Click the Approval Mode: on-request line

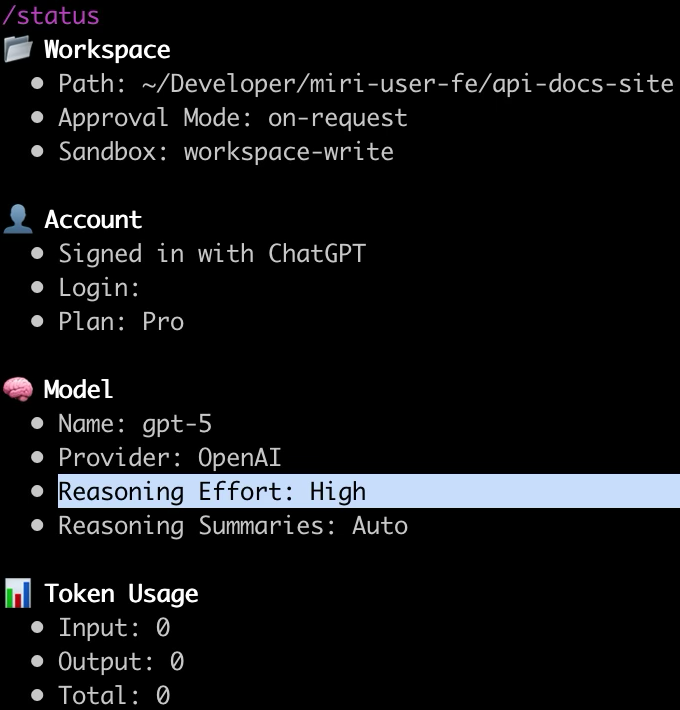(233, 118)
